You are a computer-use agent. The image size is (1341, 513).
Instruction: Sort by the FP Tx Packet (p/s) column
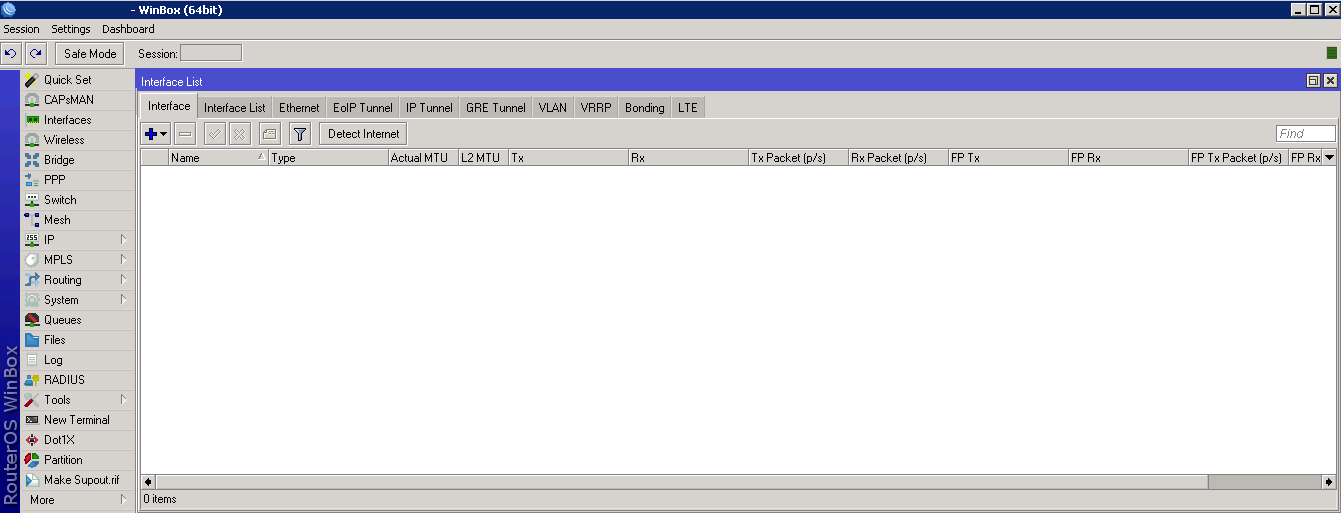point(1239,157)
